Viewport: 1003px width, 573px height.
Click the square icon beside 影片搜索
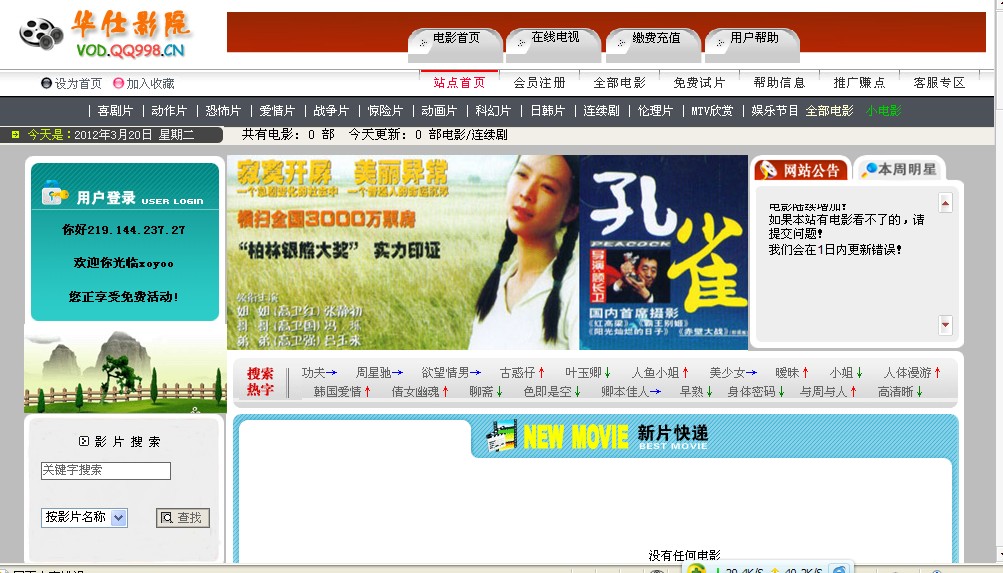(x=84, y=441)
